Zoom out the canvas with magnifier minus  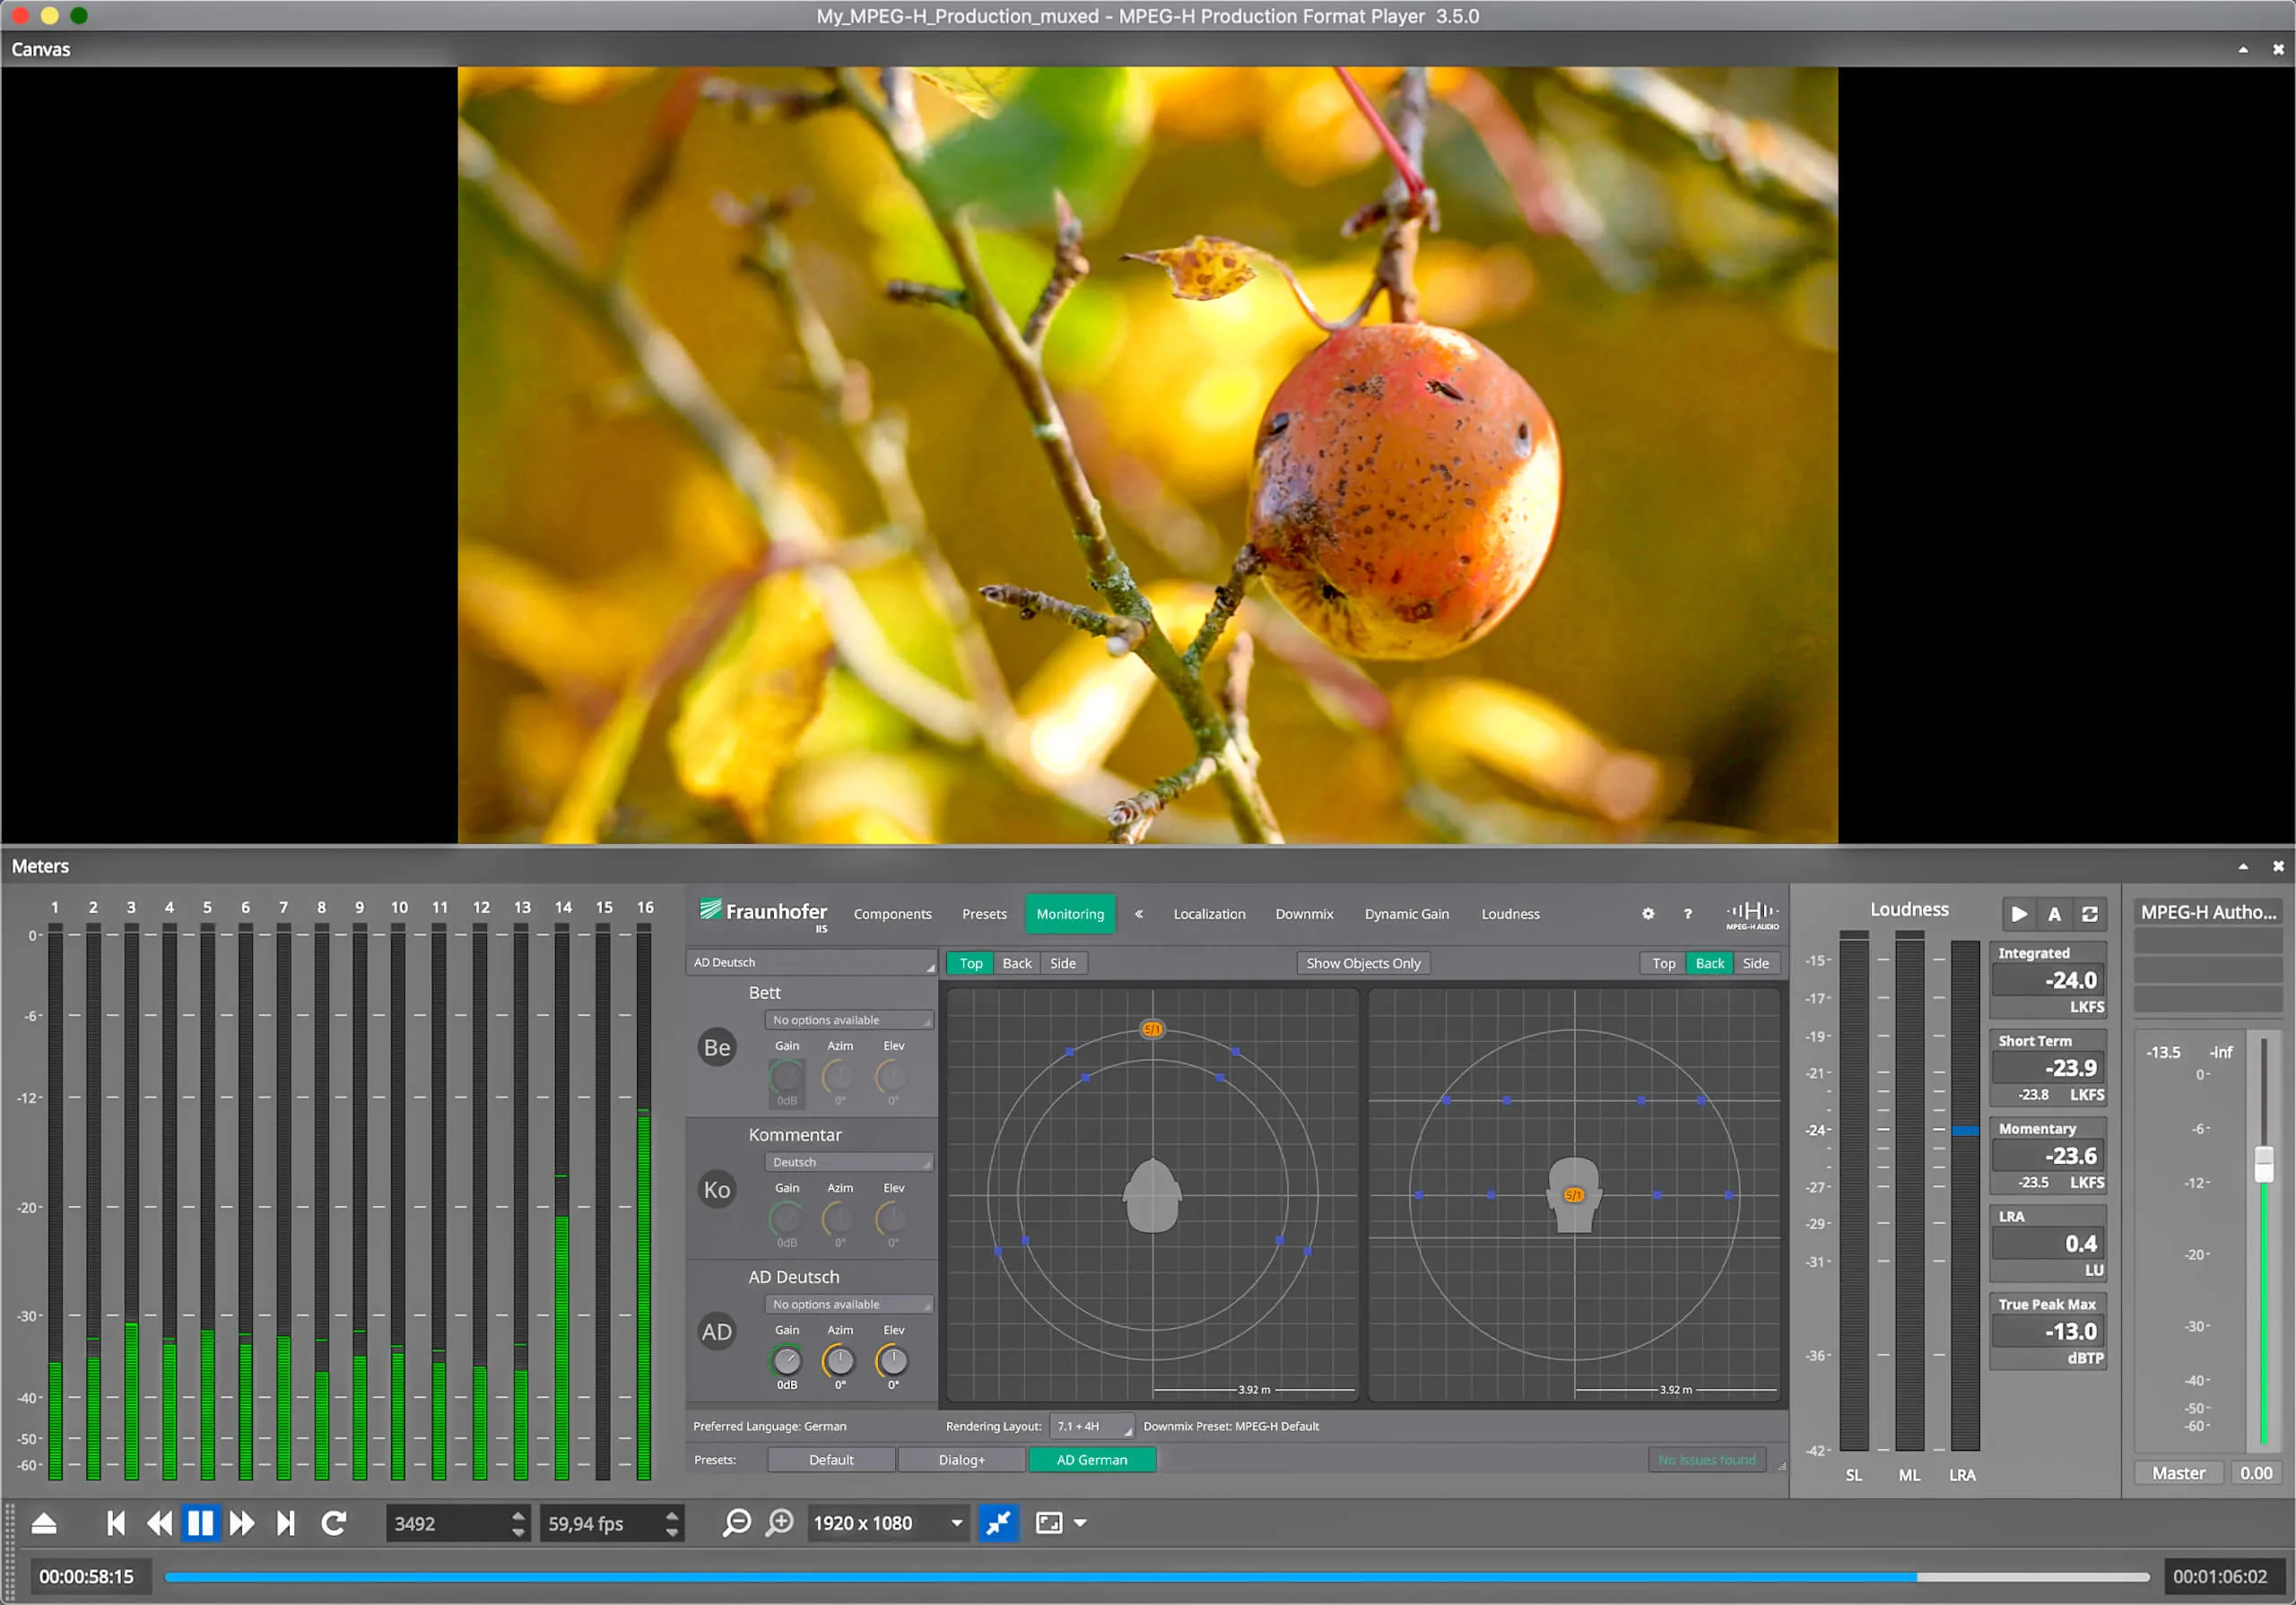[737, 1523]
